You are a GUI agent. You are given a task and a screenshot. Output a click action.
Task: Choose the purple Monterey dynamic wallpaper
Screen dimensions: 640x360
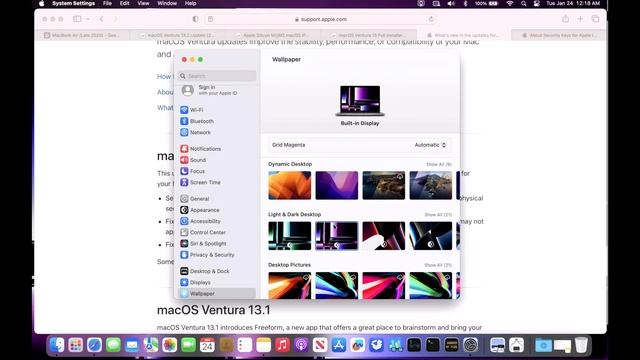click(x=337, y=185)
